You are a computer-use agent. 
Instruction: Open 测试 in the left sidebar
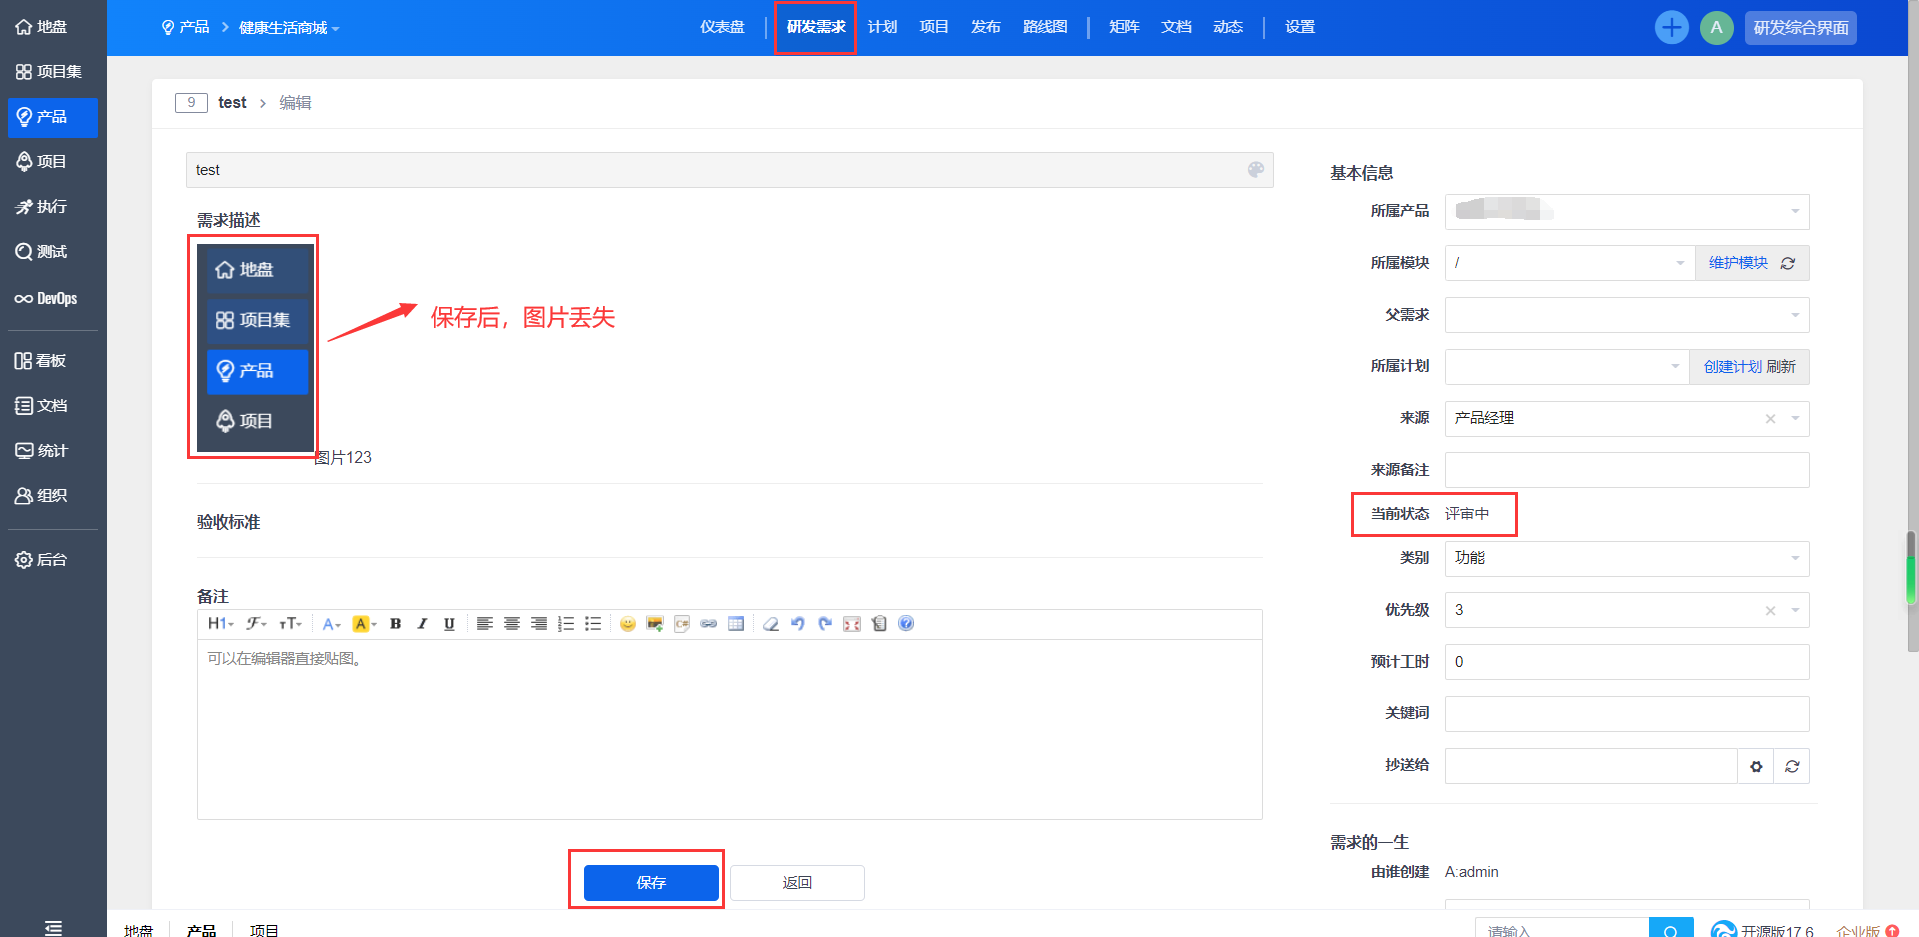52,252
